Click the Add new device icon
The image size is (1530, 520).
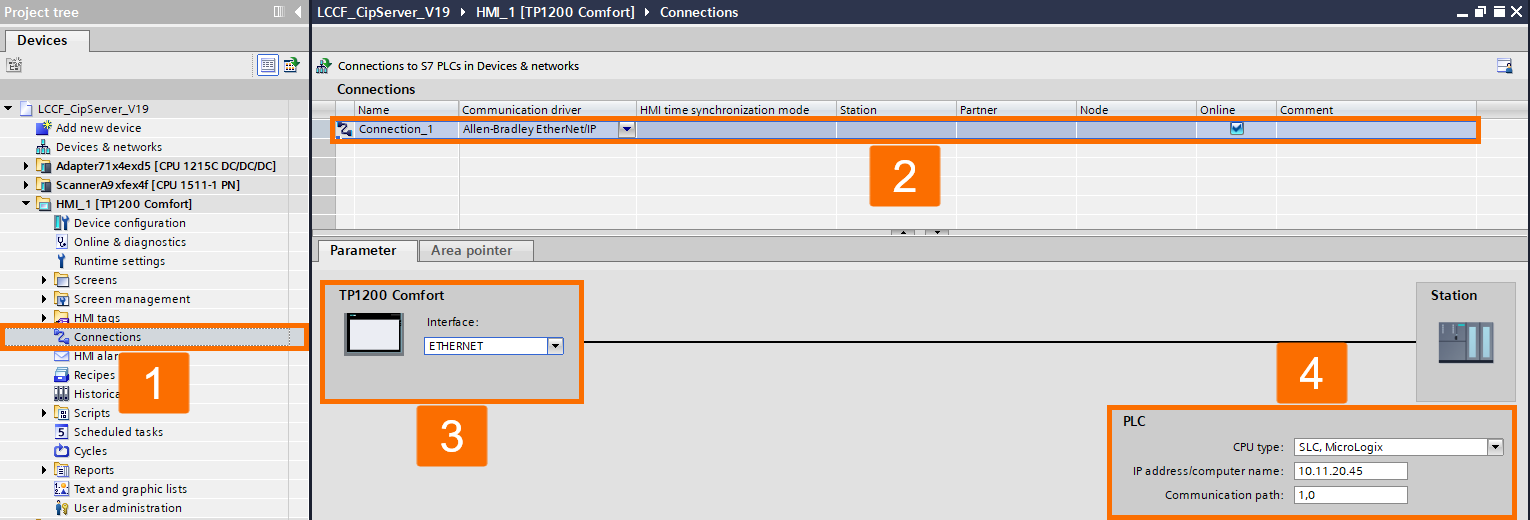pos(43,128)
